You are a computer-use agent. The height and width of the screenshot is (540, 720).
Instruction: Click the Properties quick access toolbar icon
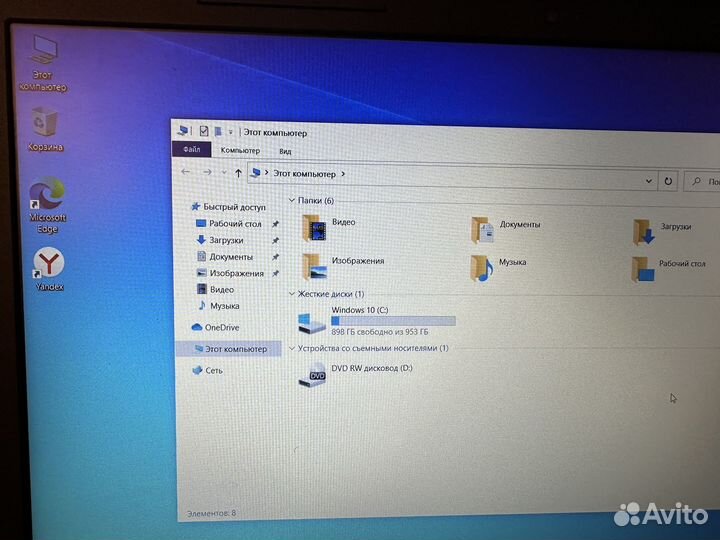pos(204,131)
